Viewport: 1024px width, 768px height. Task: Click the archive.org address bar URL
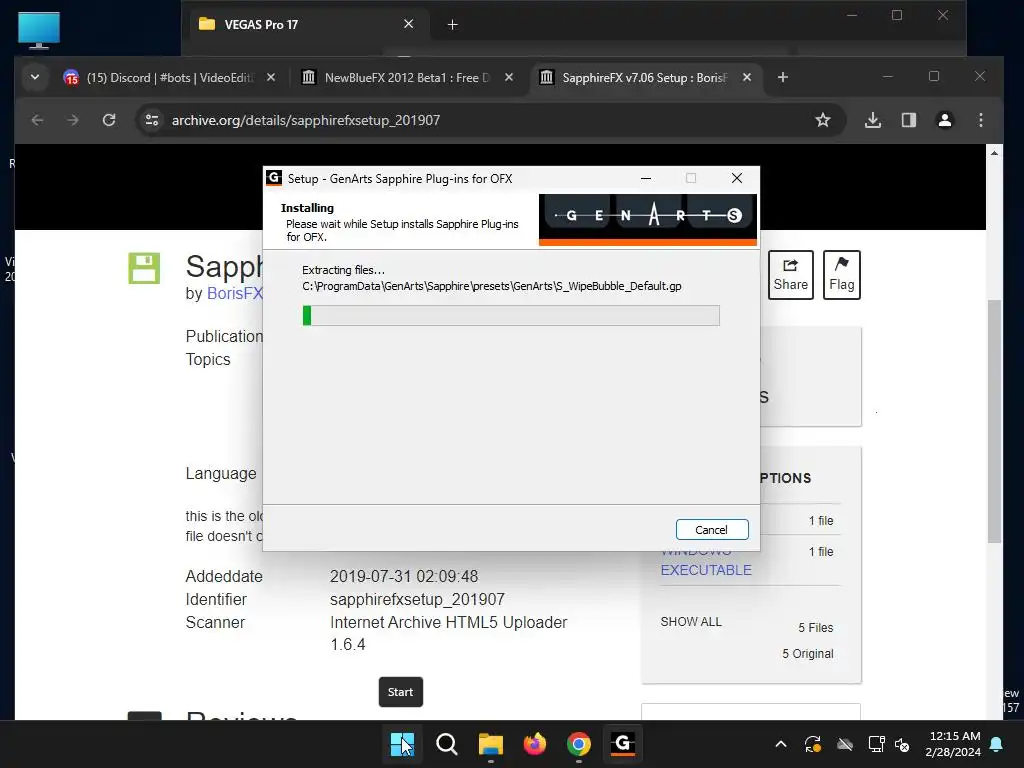tap(306, 120)
